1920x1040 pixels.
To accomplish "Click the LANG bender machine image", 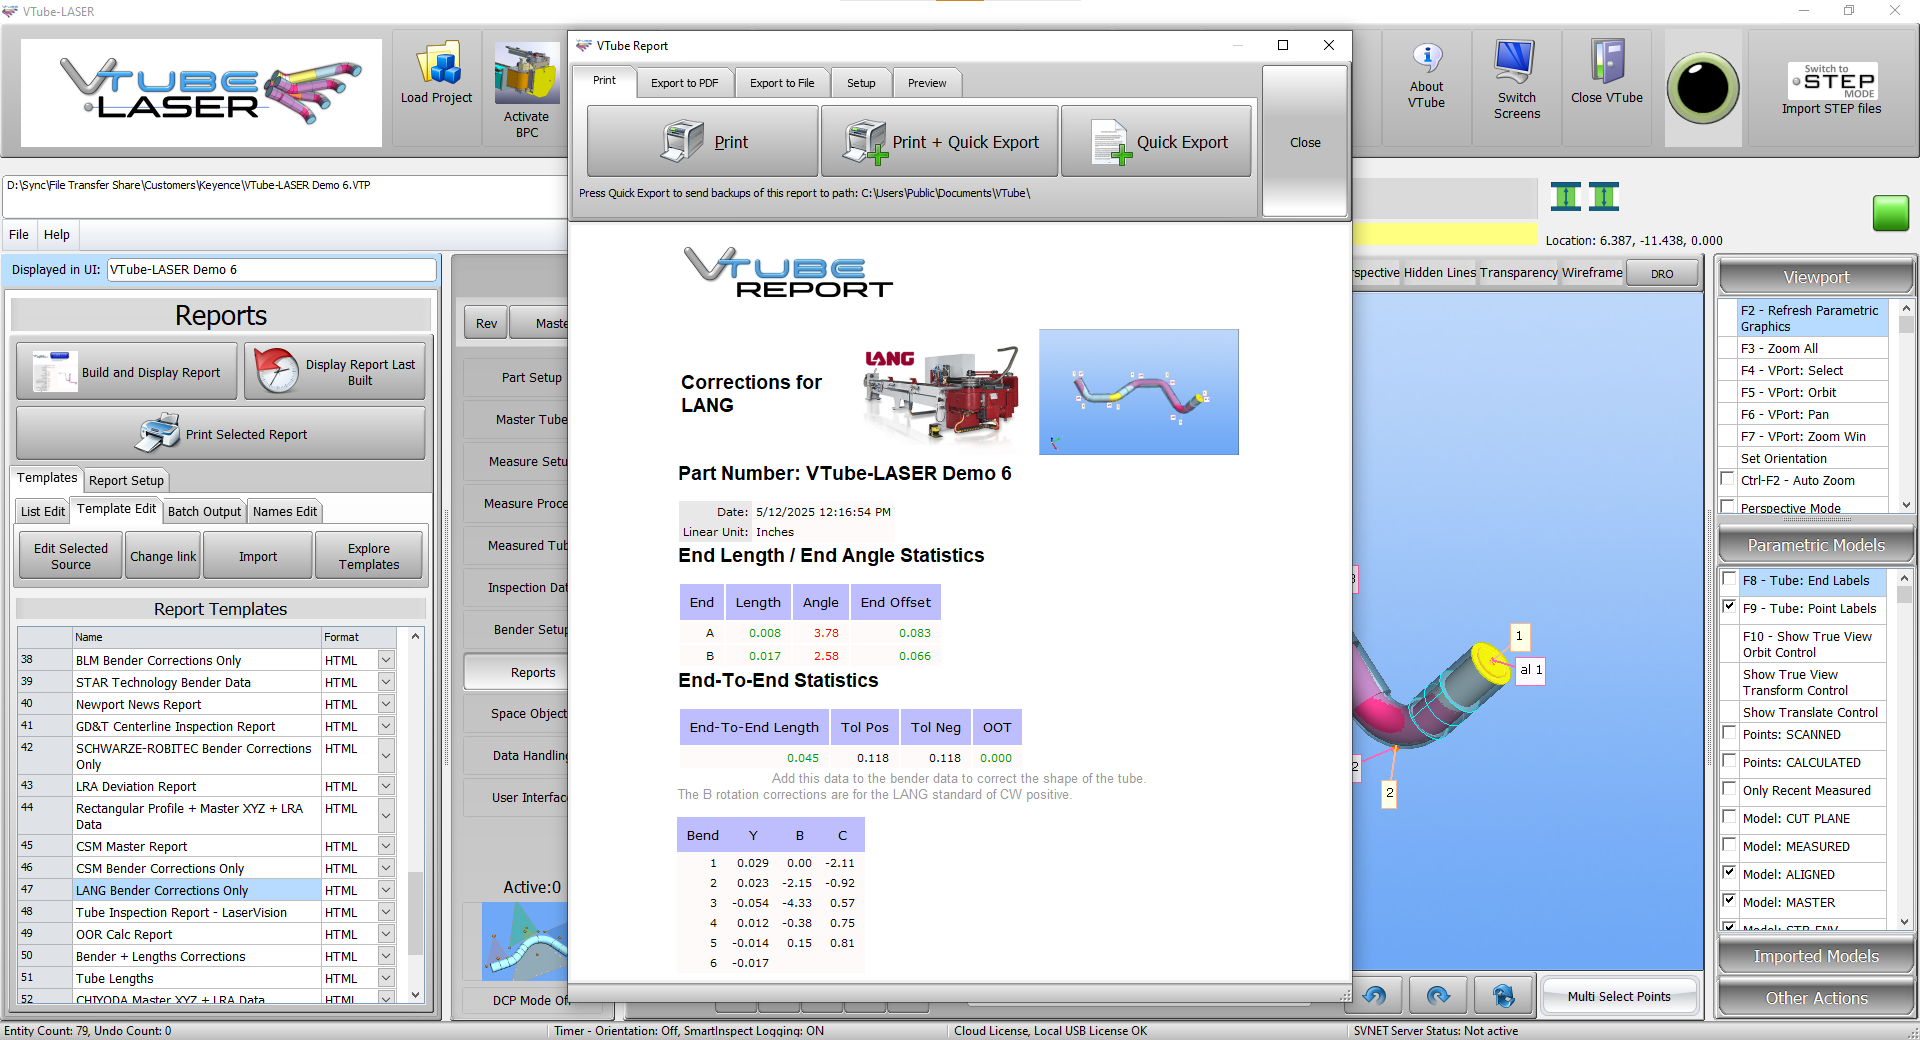I will pyautogui.click(x=941, y=394).
